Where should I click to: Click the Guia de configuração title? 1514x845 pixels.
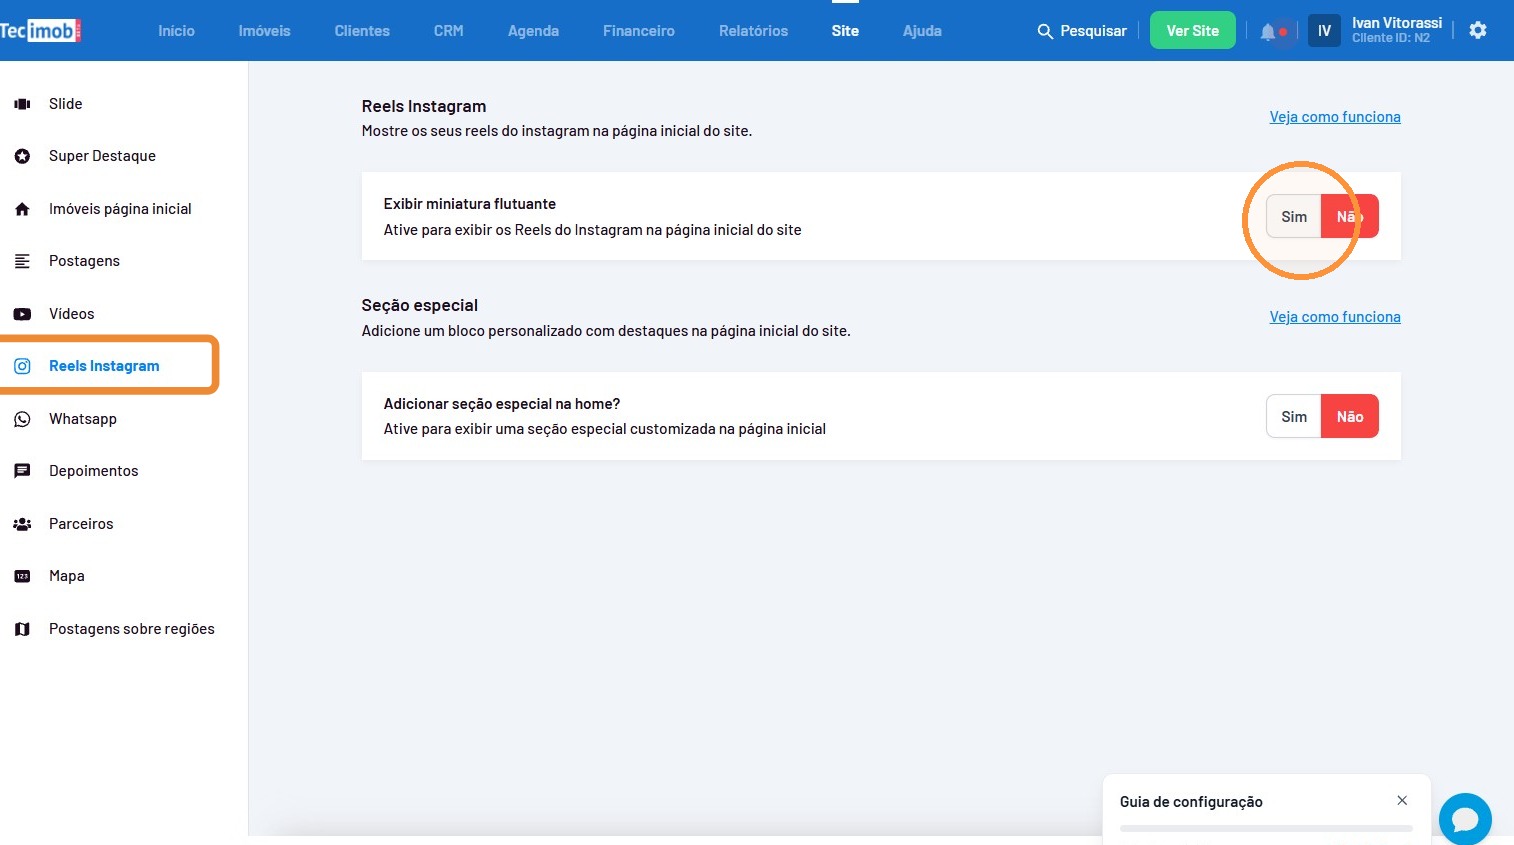(x=1191, y=802)
